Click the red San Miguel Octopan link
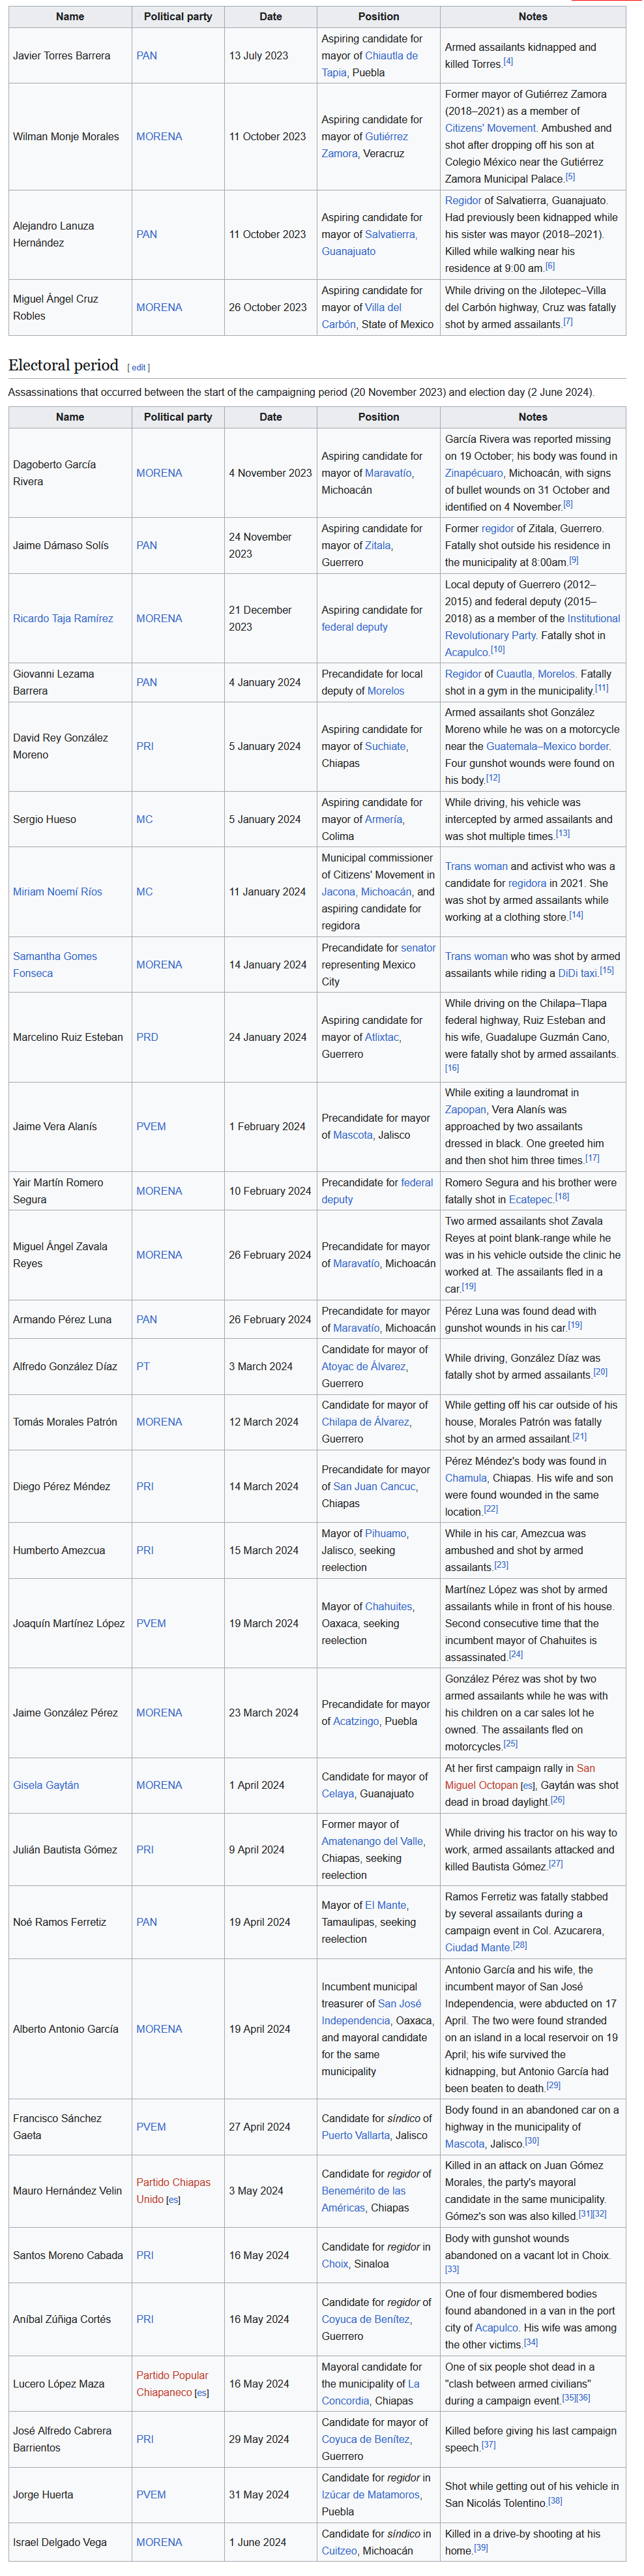This screenshot has height=2576, width=644. pyautogui.click(x=520, y=1777)
